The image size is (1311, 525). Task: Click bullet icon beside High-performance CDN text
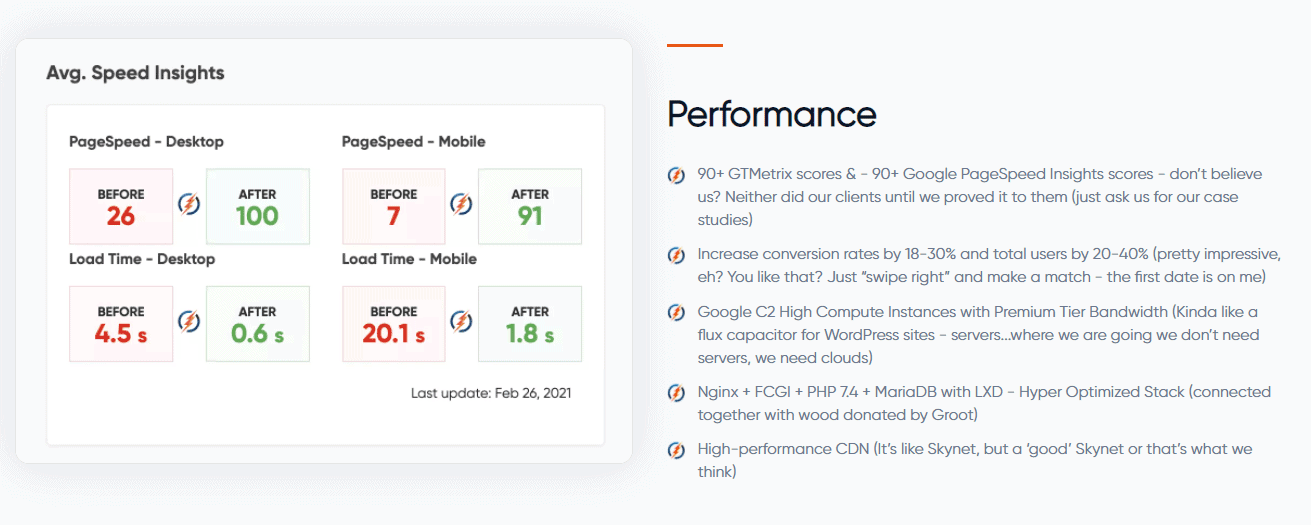tap(676, 450)
